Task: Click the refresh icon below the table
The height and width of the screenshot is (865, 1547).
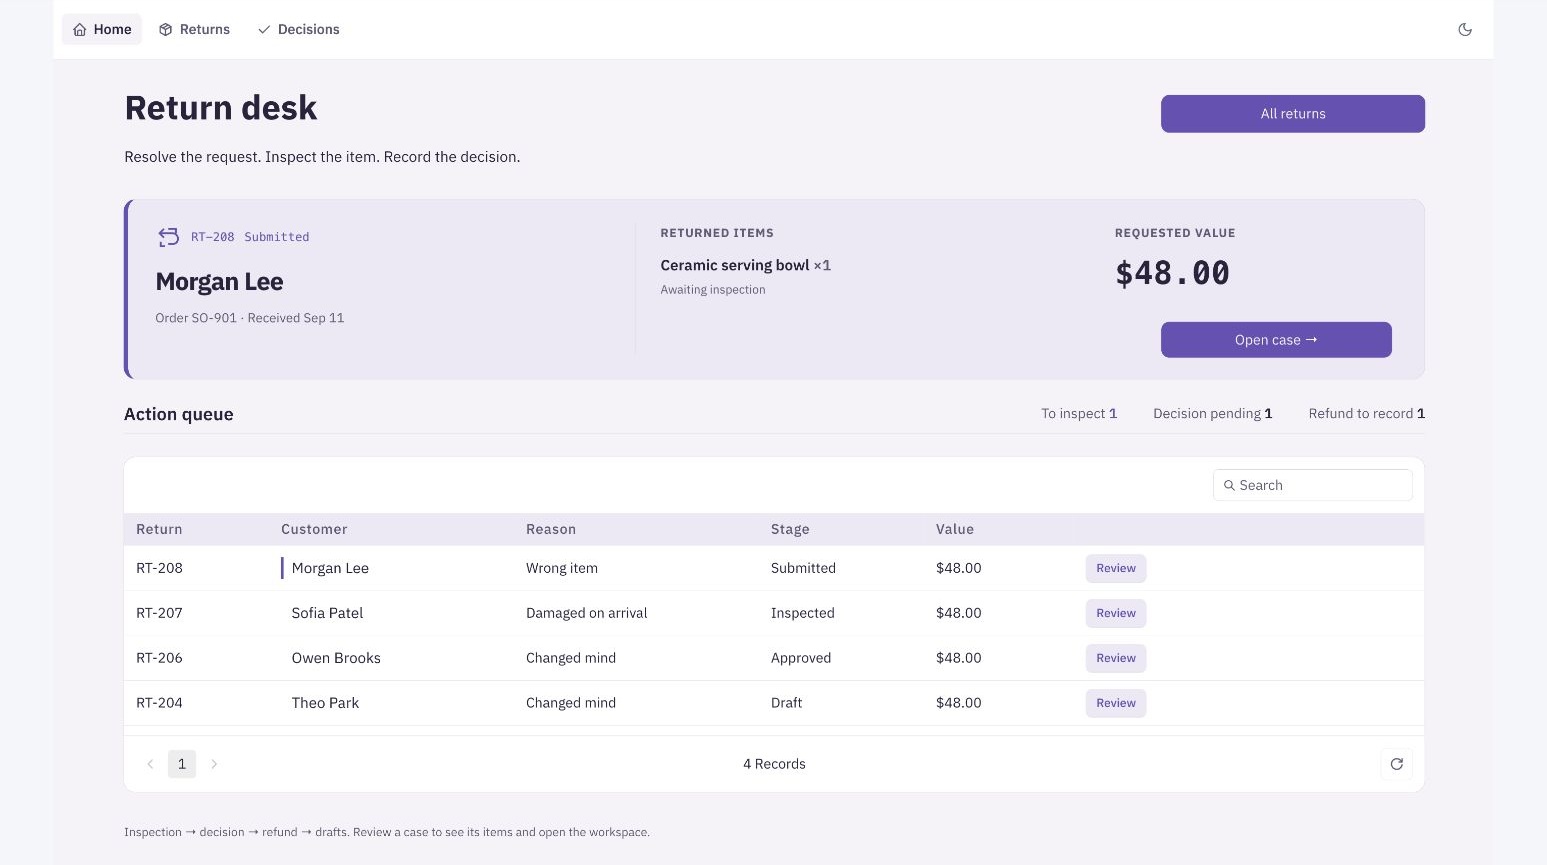Action: 1397,764
